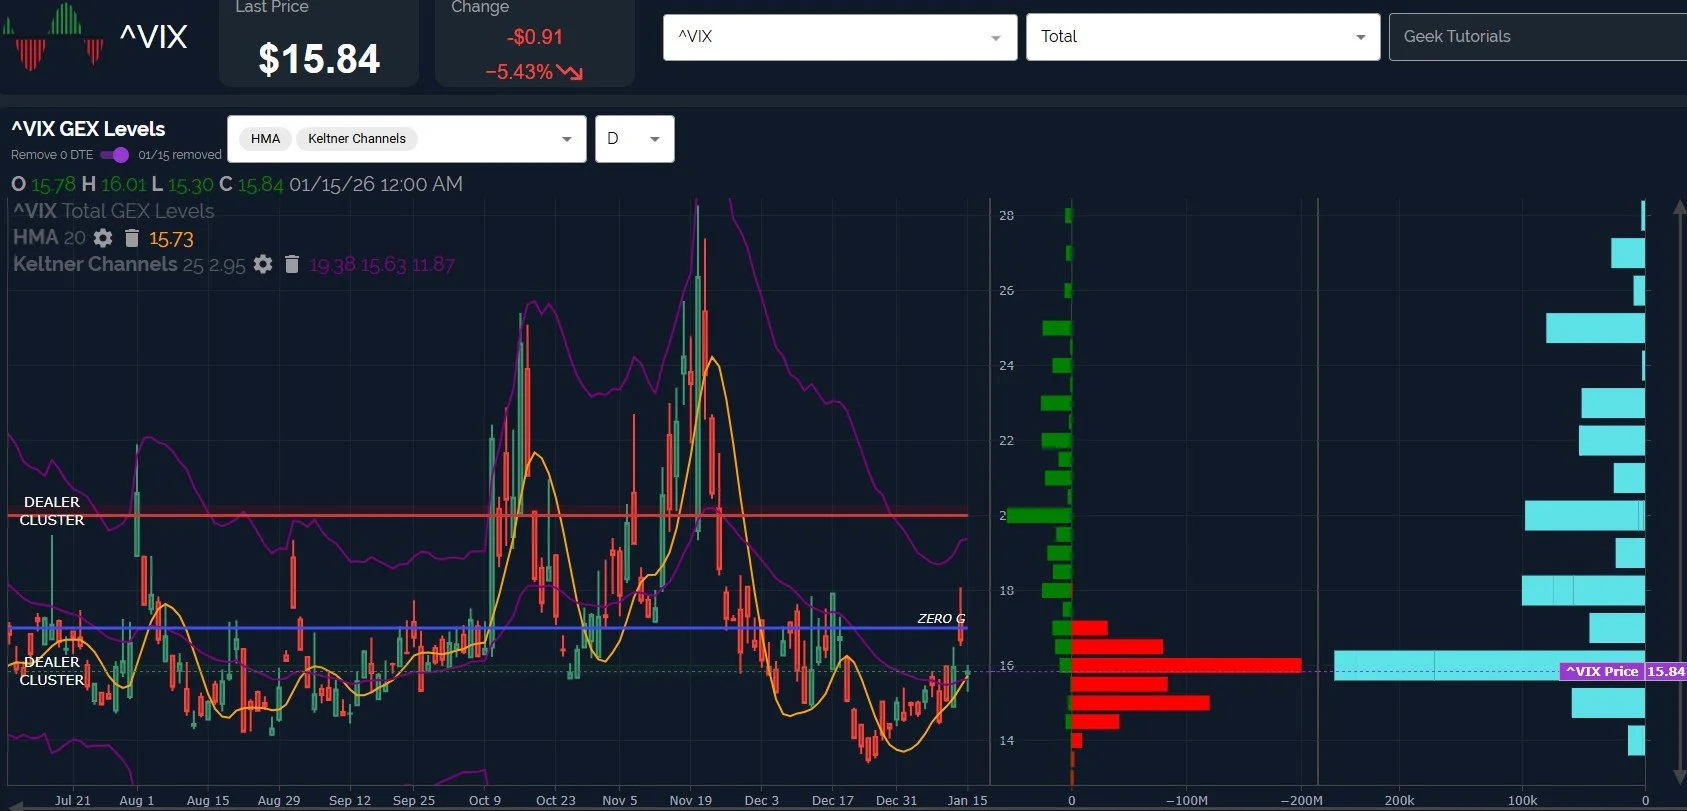
Task: Open Keltner Channels settings gear
Action: [x=263, y=264]
